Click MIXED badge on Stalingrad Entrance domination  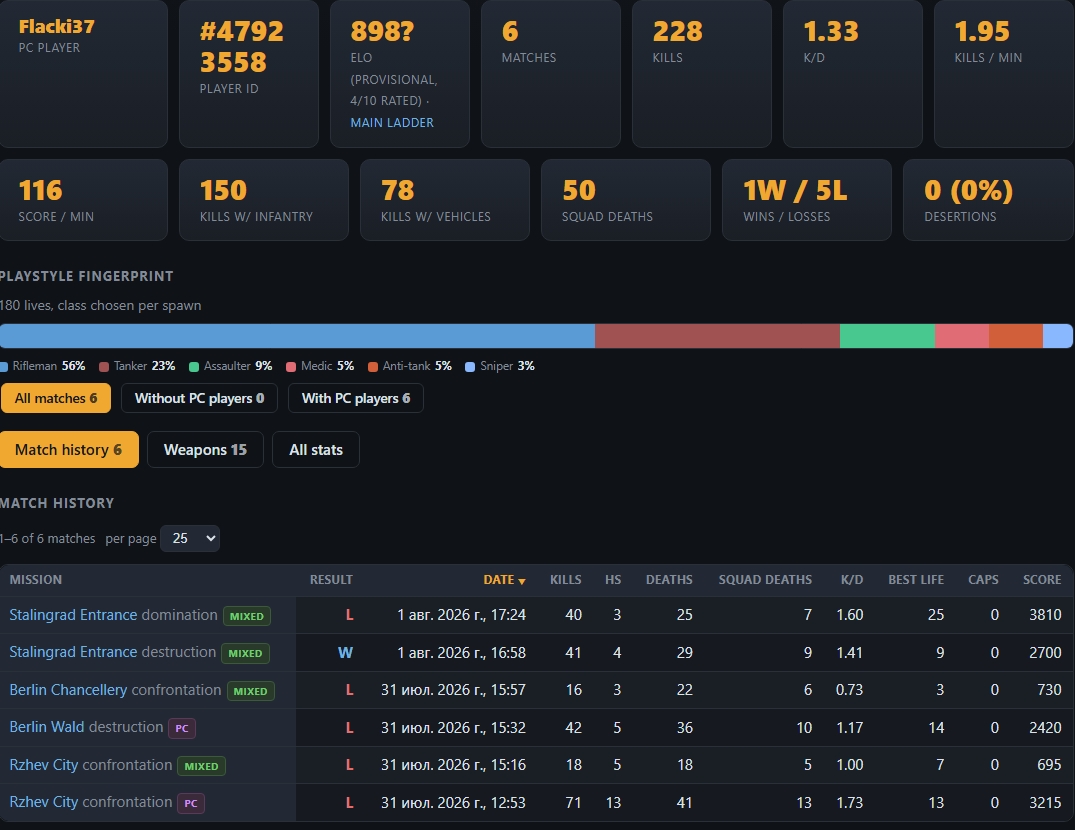point(247,616)
